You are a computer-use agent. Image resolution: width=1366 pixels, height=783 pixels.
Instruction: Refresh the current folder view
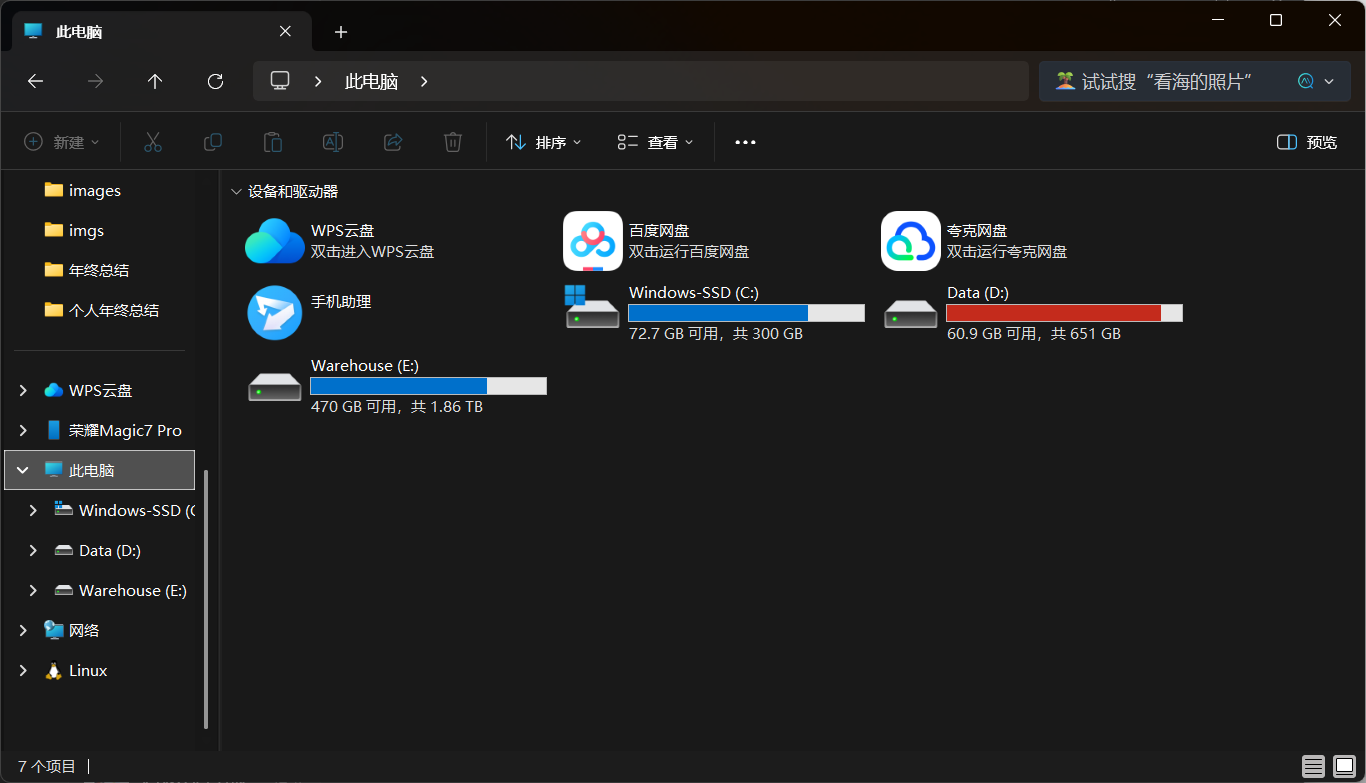coord(215,82)
